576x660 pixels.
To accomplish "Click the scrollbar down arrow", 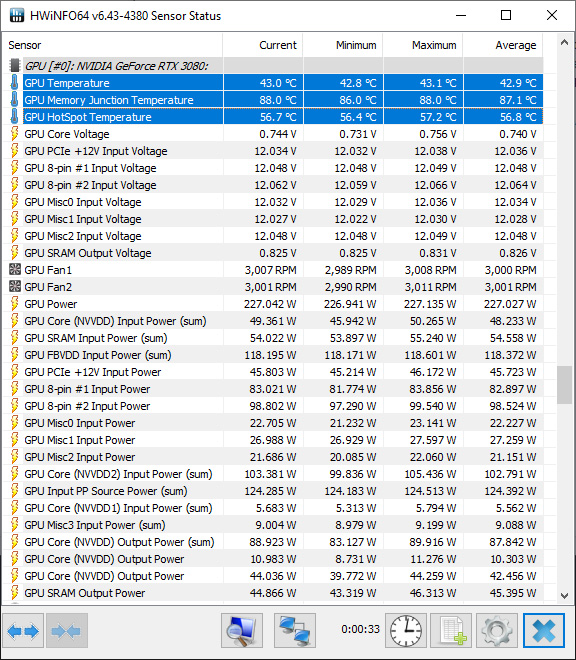I will 565,595.
